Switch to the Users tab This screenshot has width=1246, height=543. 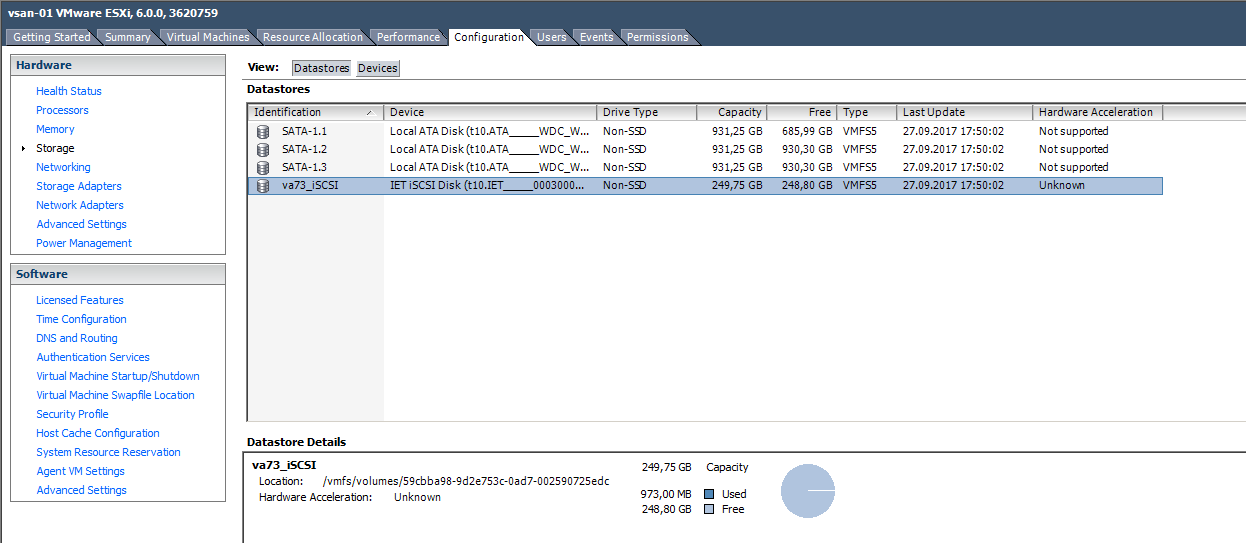click(552, 37)
